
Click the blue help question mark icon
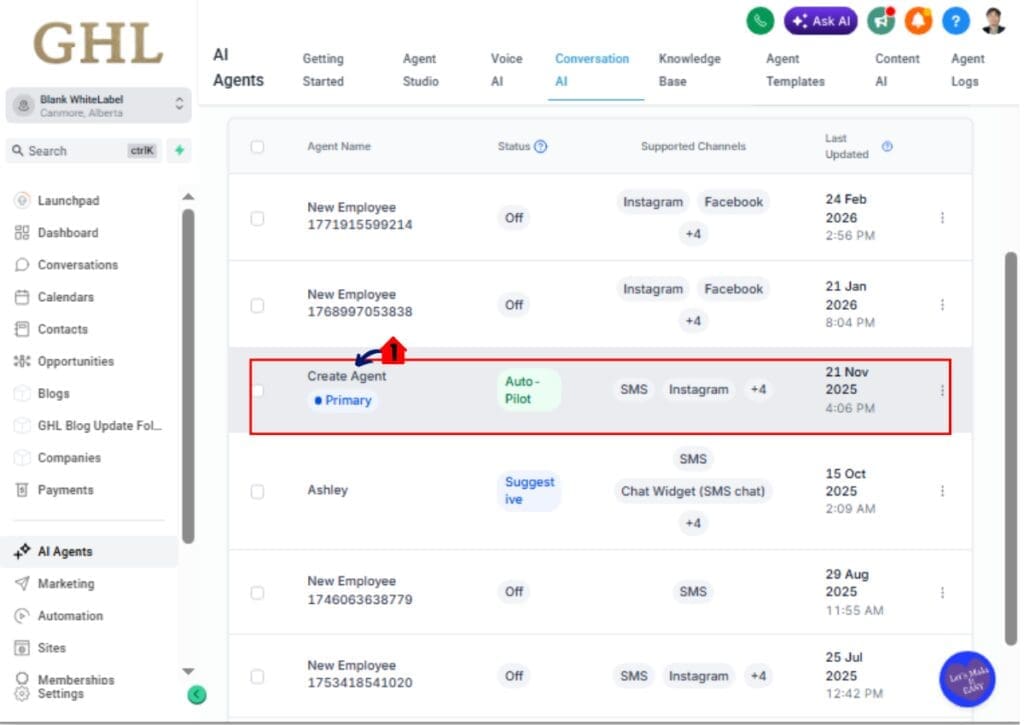point(955,21)
